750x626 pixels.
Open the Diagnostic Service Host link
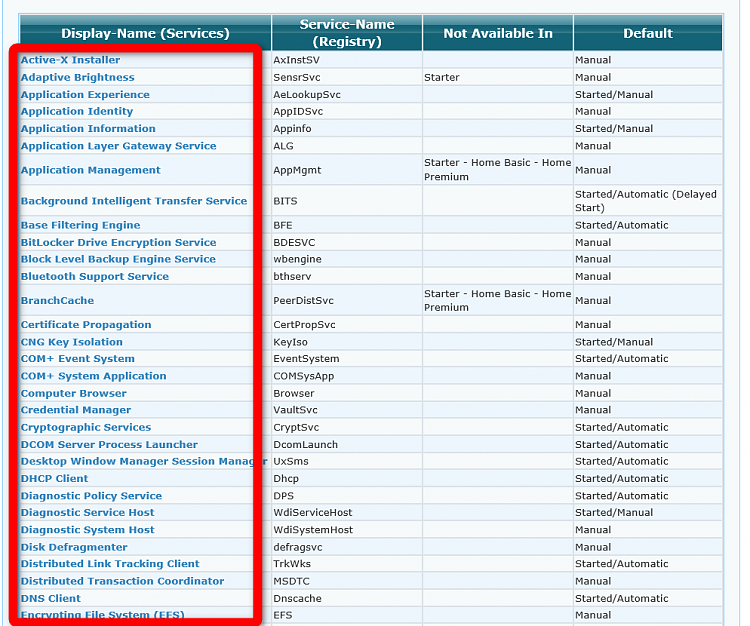(x=88, y=512)
